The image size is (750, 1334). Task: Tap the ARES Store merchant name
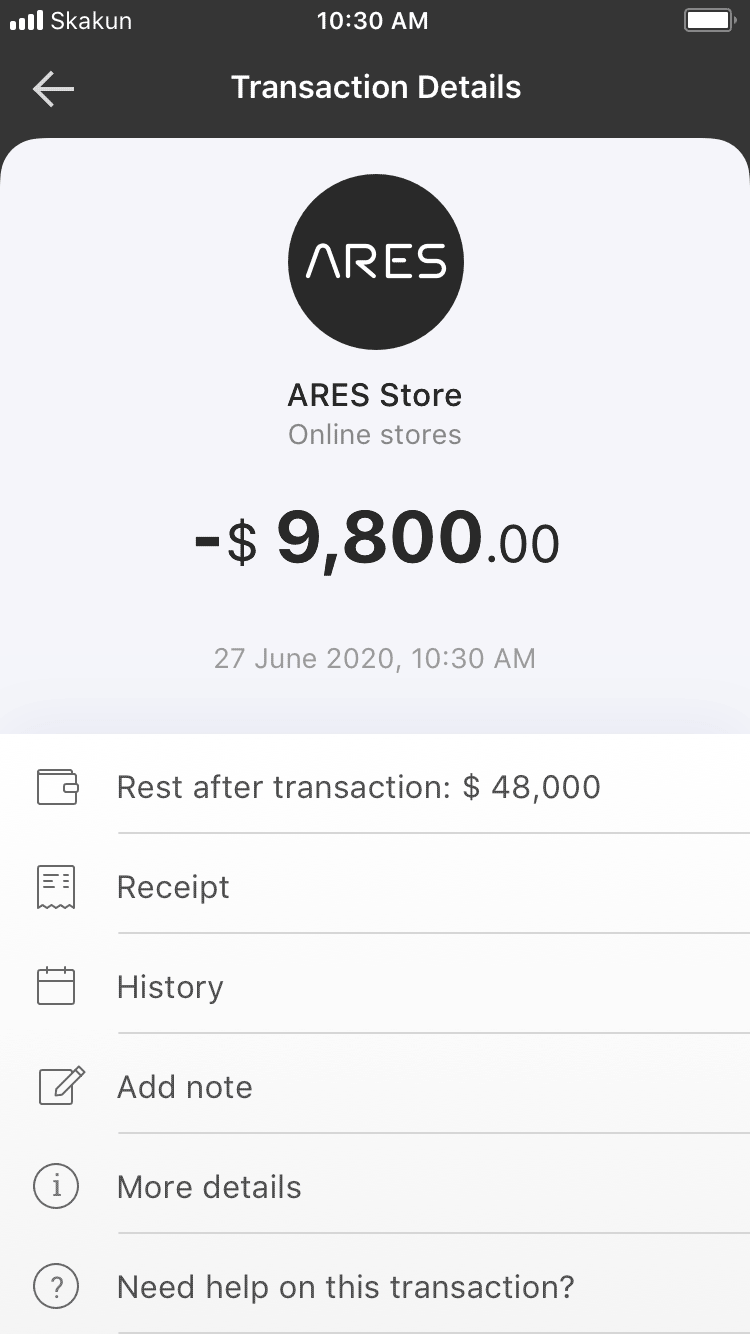click(375, 395)
